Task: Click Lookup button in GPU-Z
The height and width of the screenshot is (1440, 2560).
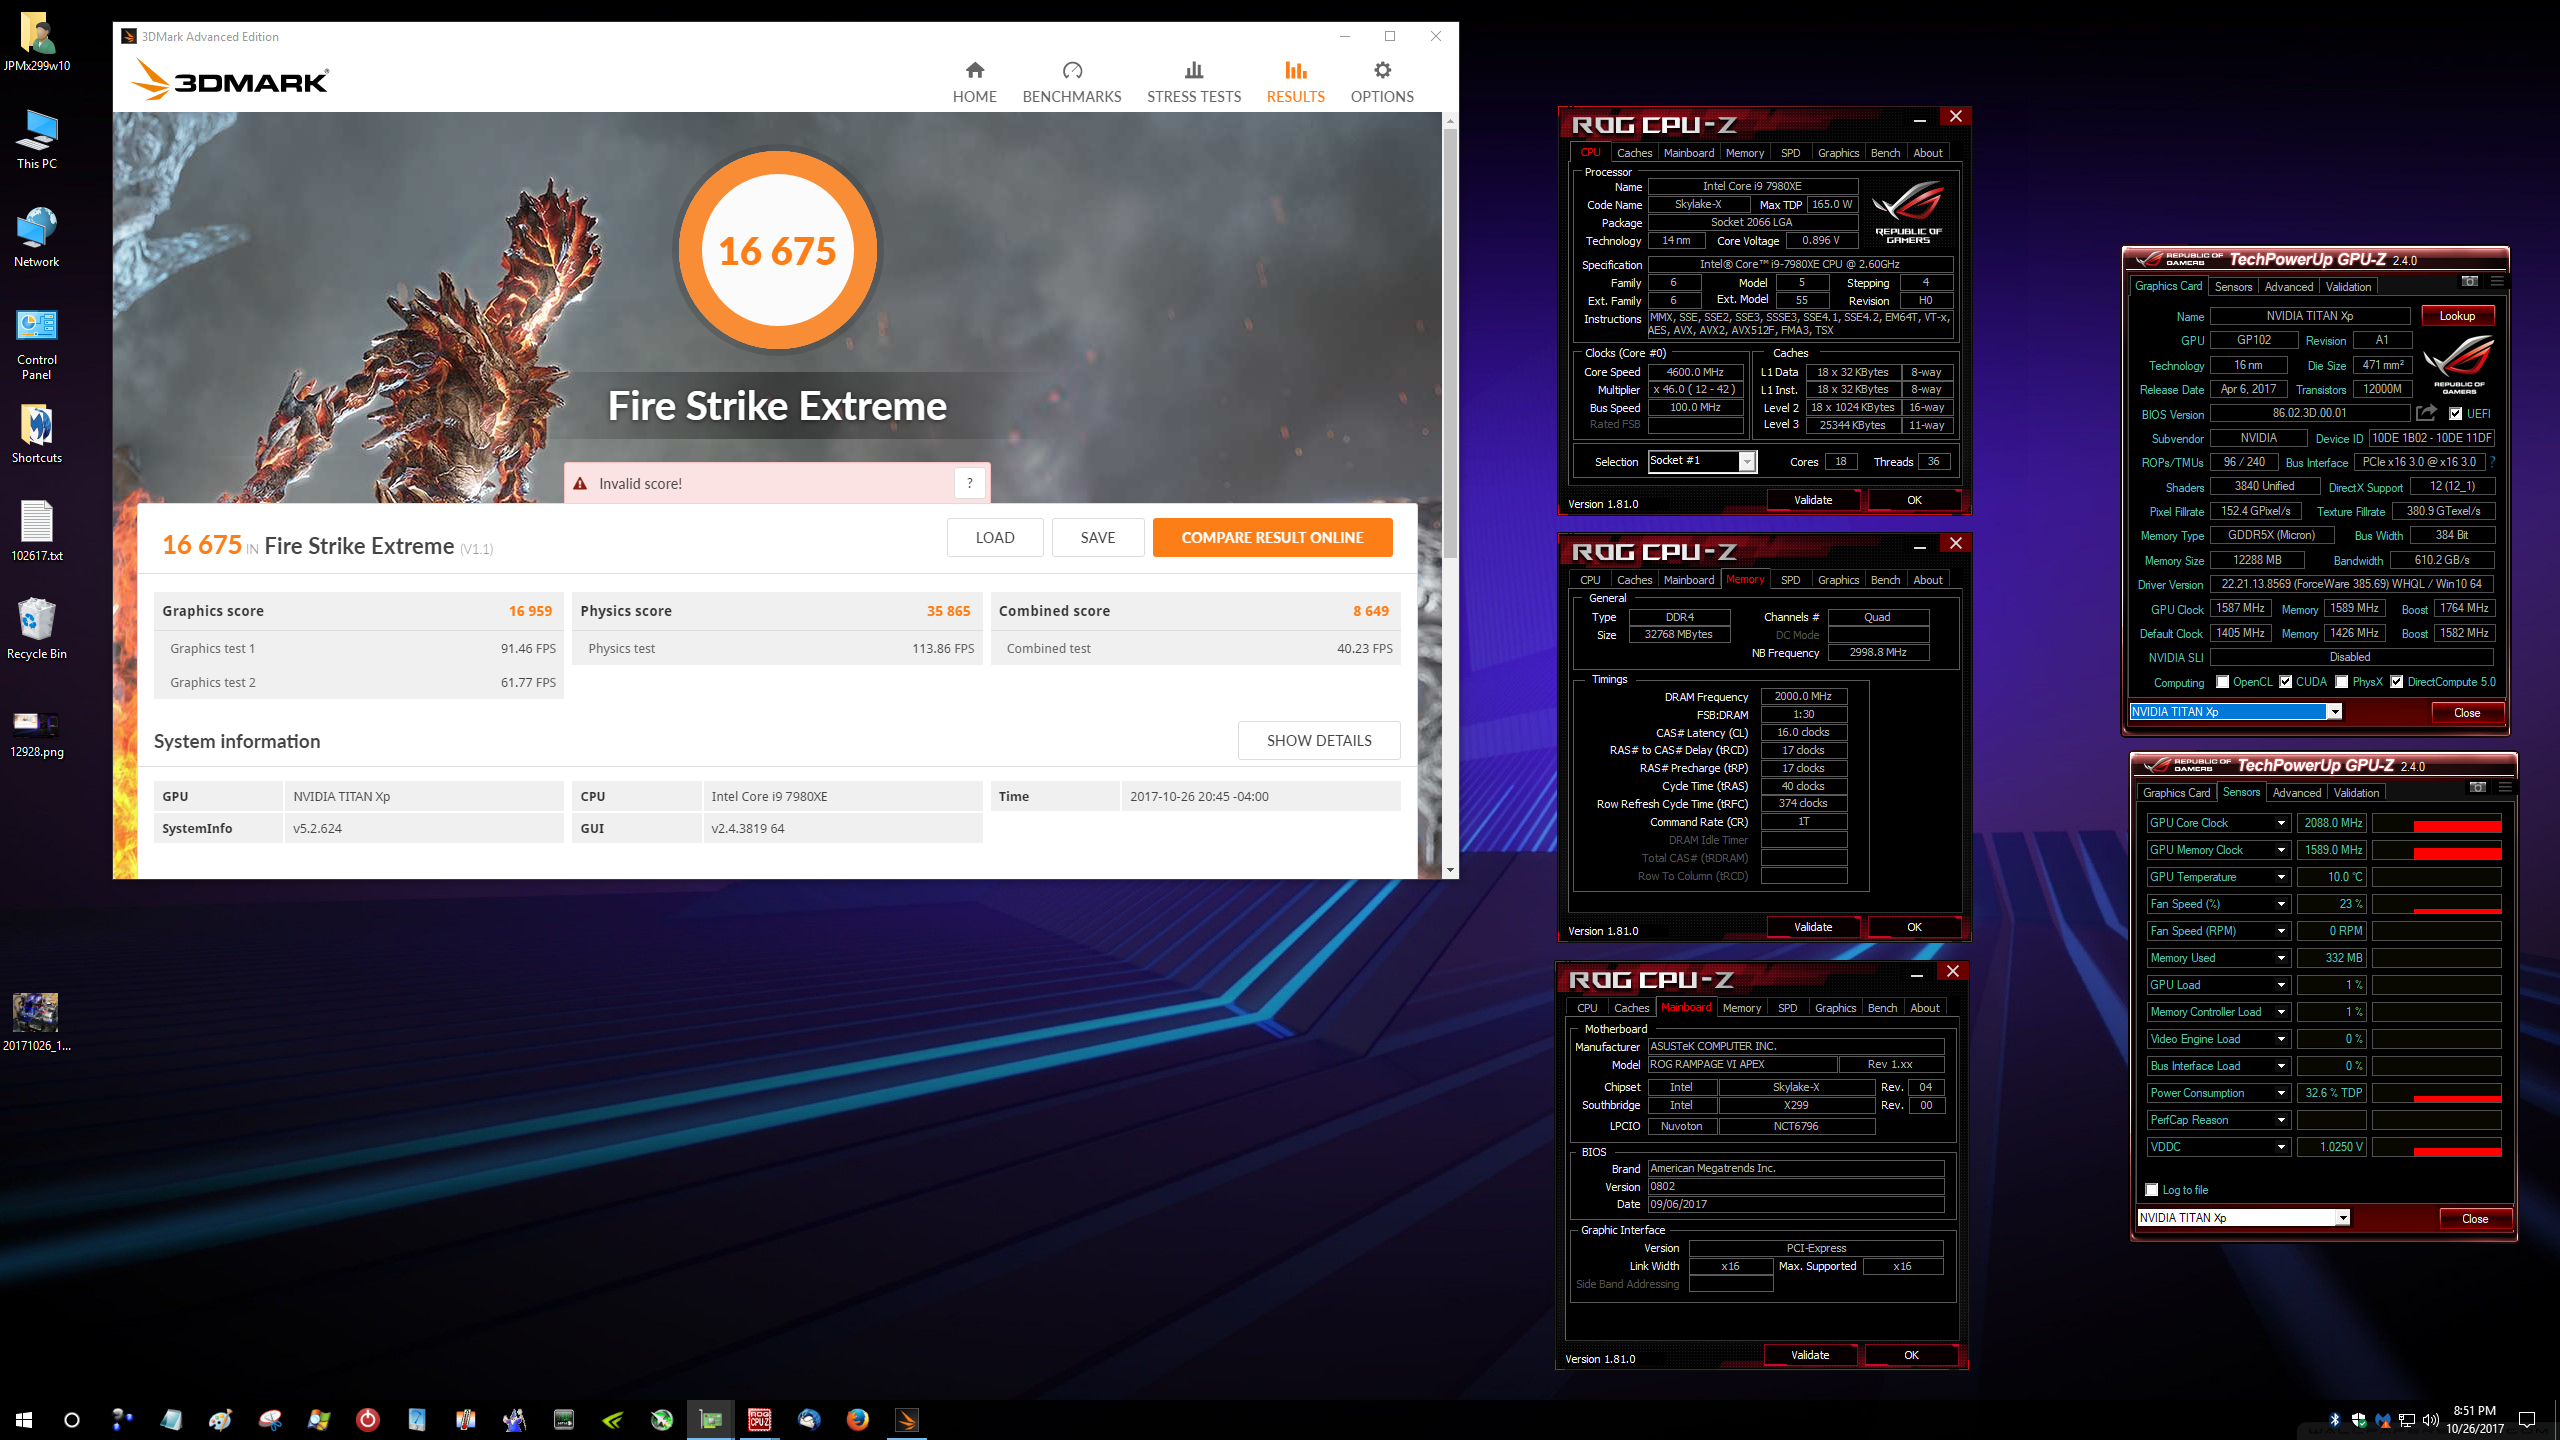Action: tap(2457, 316)
